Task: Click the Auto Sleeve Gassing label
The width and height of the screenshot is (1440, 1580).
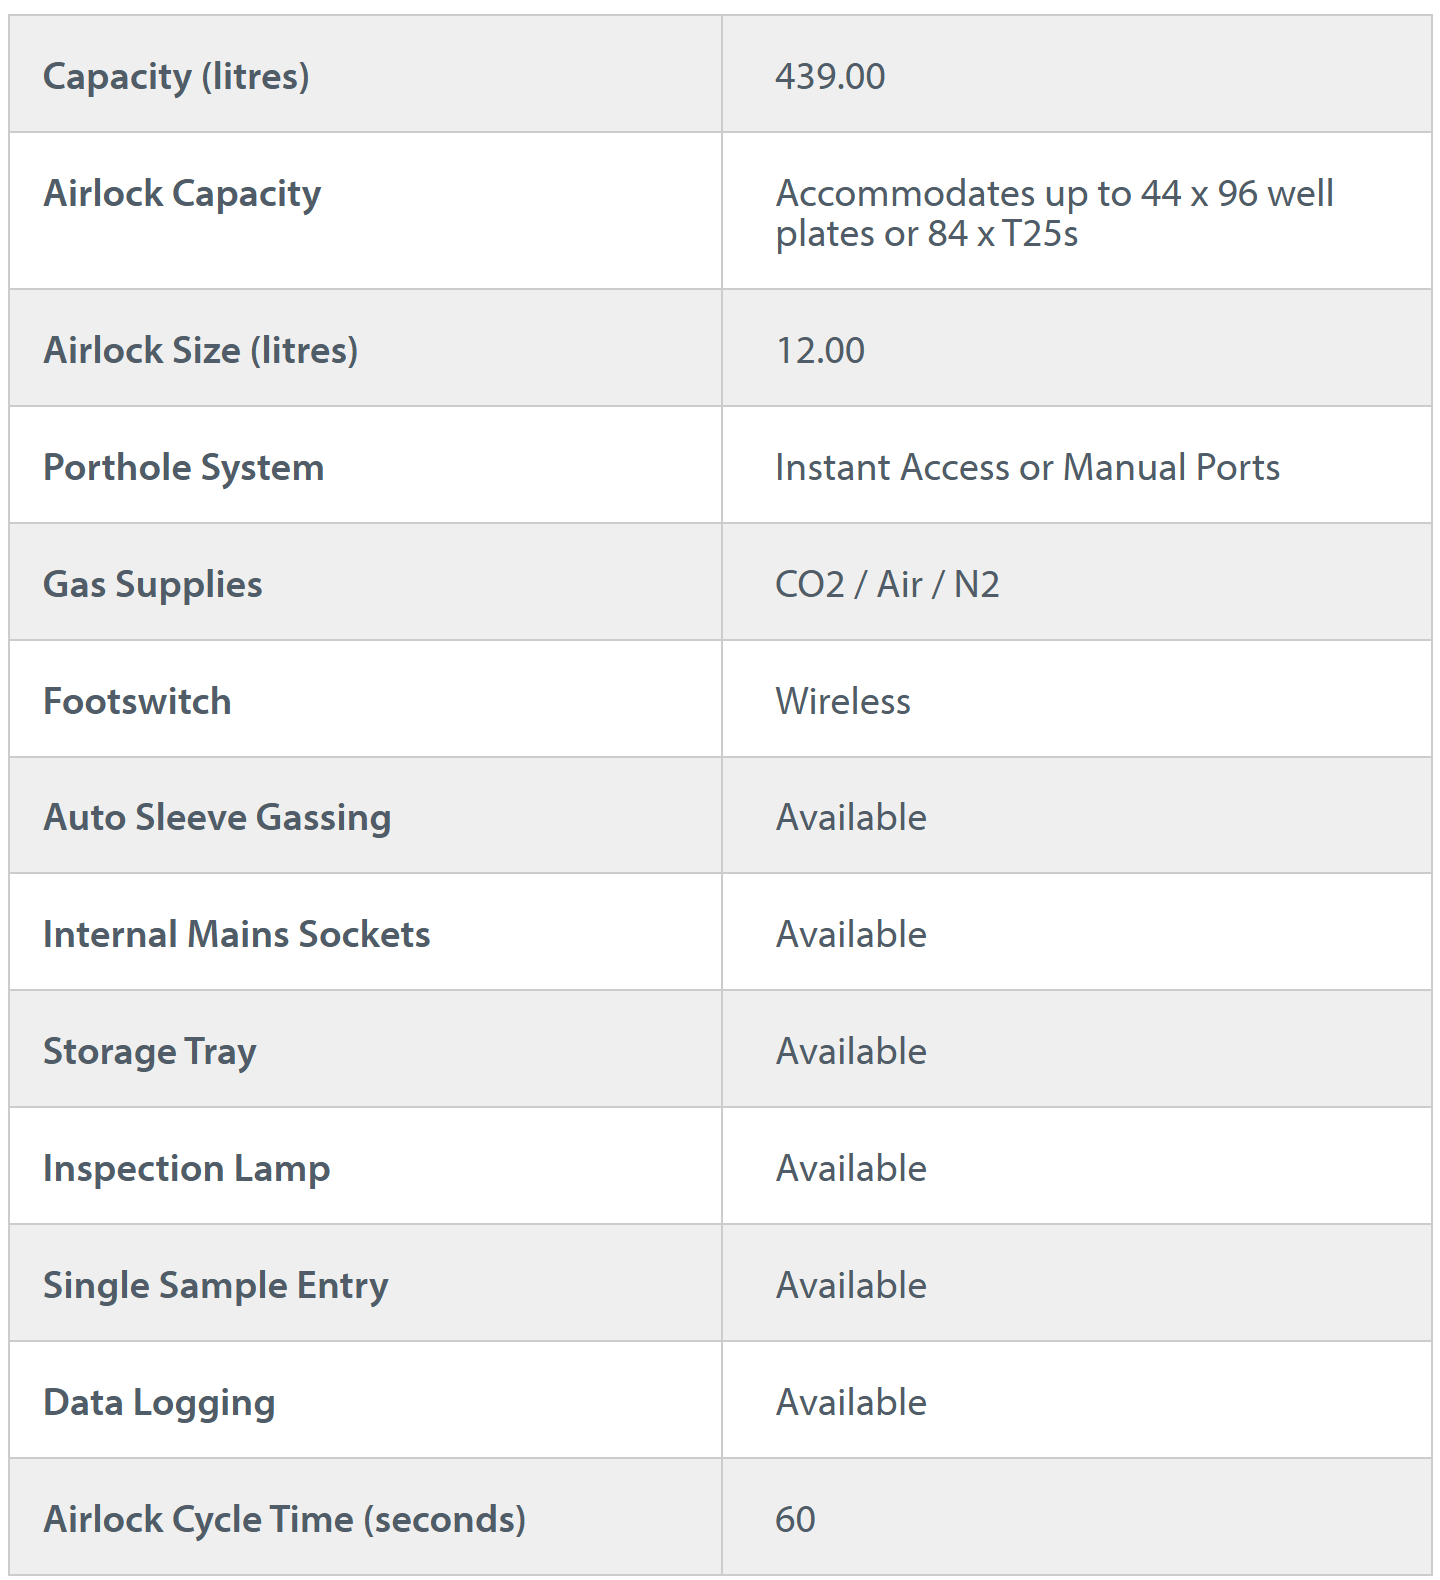Action: (217, 817)
